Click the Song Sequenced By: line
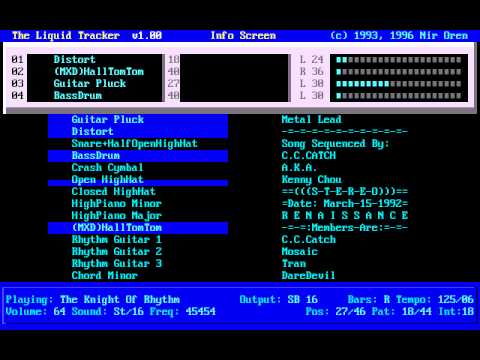Image resolution: width=480 pixels, height=360 pixels. tap(335, 143)
